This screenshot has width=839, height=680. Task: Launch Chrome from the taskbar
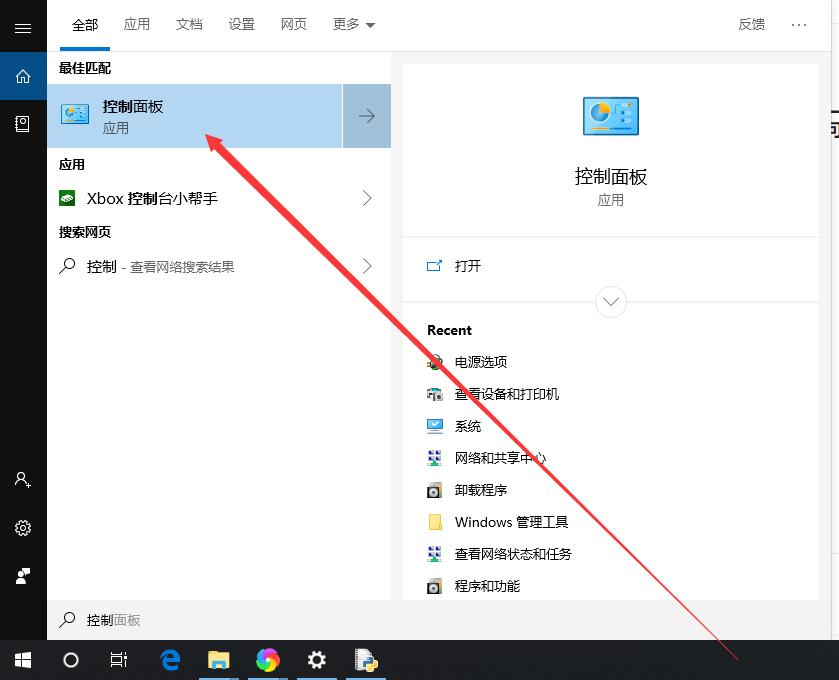coord(267,660)
